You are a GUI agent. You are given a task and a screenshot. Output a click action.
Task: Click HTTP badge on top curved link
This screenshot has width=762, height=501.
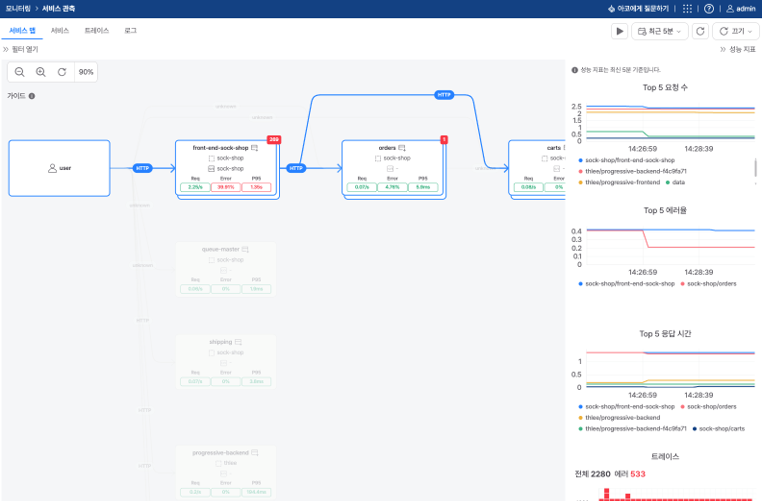[x=444, y=95]
